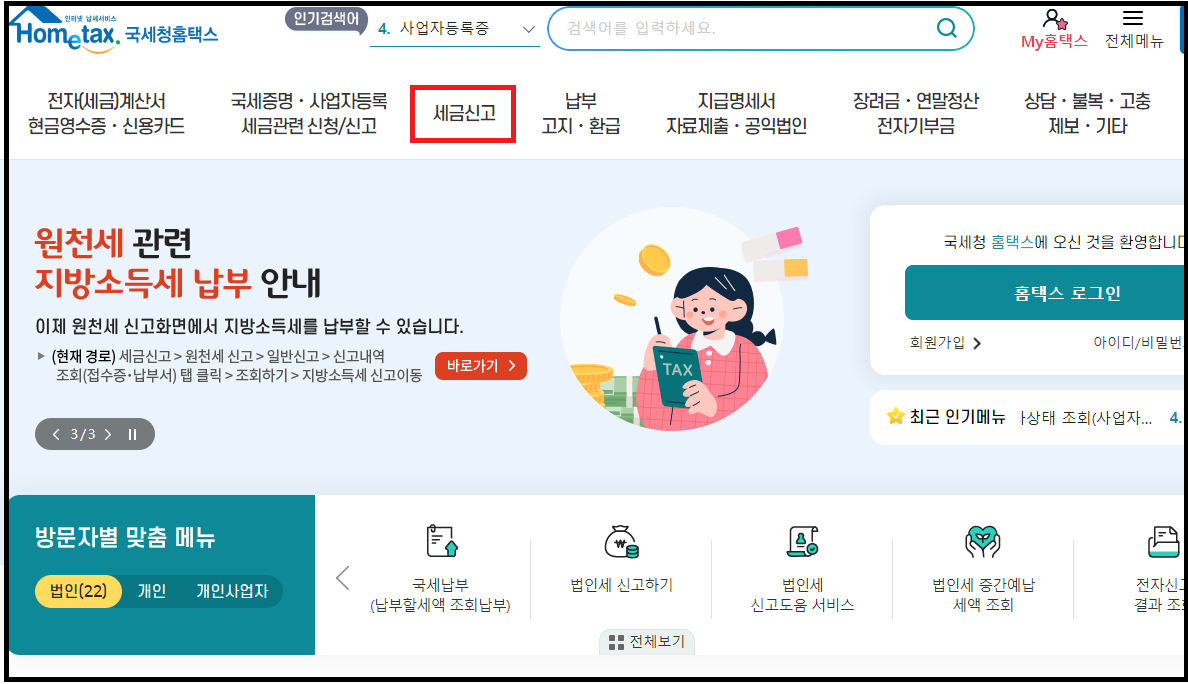Click the search magnifier icon

coord(945,28)
